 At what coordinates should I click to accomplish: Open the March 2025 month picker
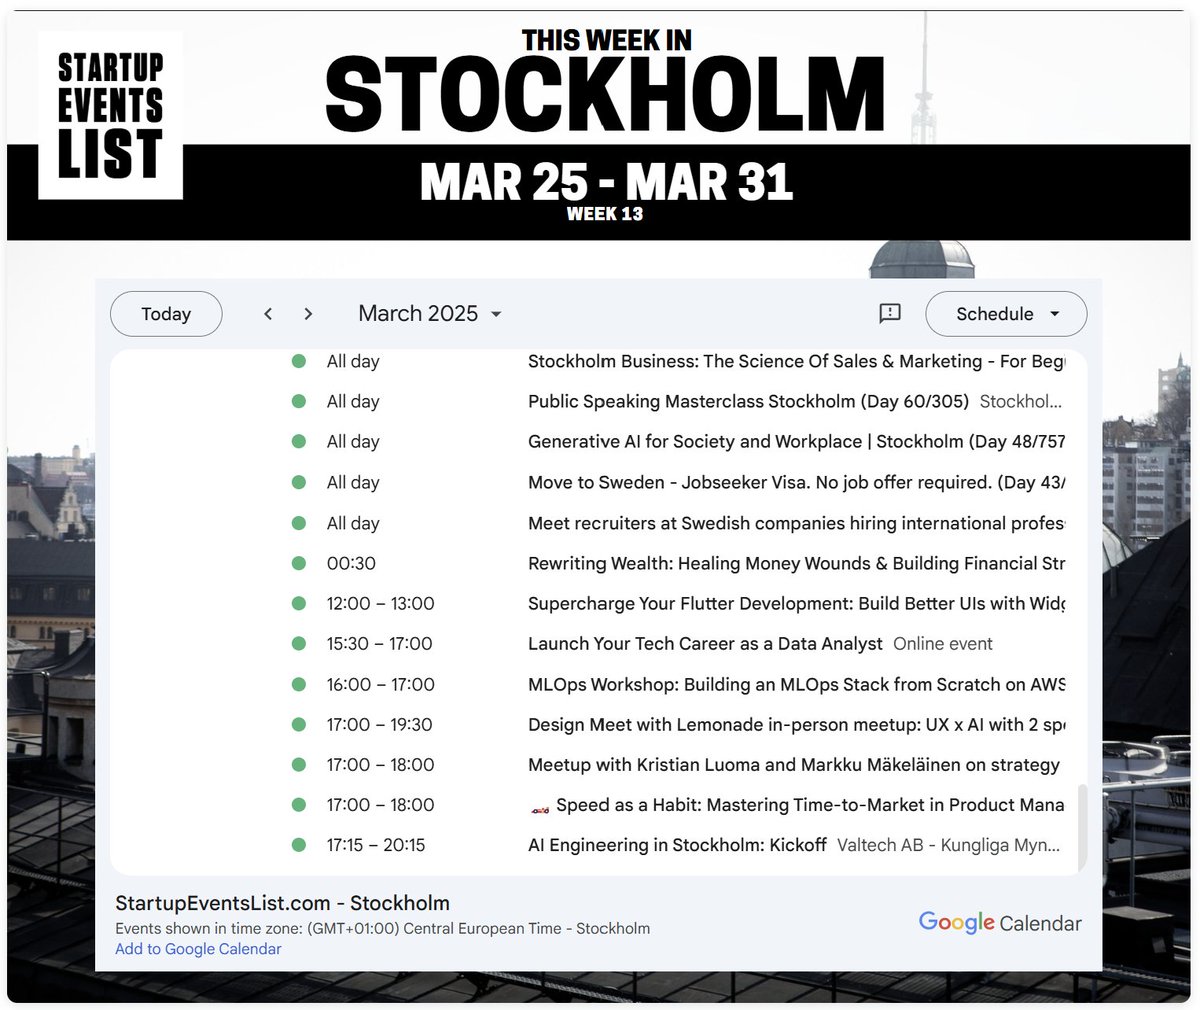coord(430,314)
